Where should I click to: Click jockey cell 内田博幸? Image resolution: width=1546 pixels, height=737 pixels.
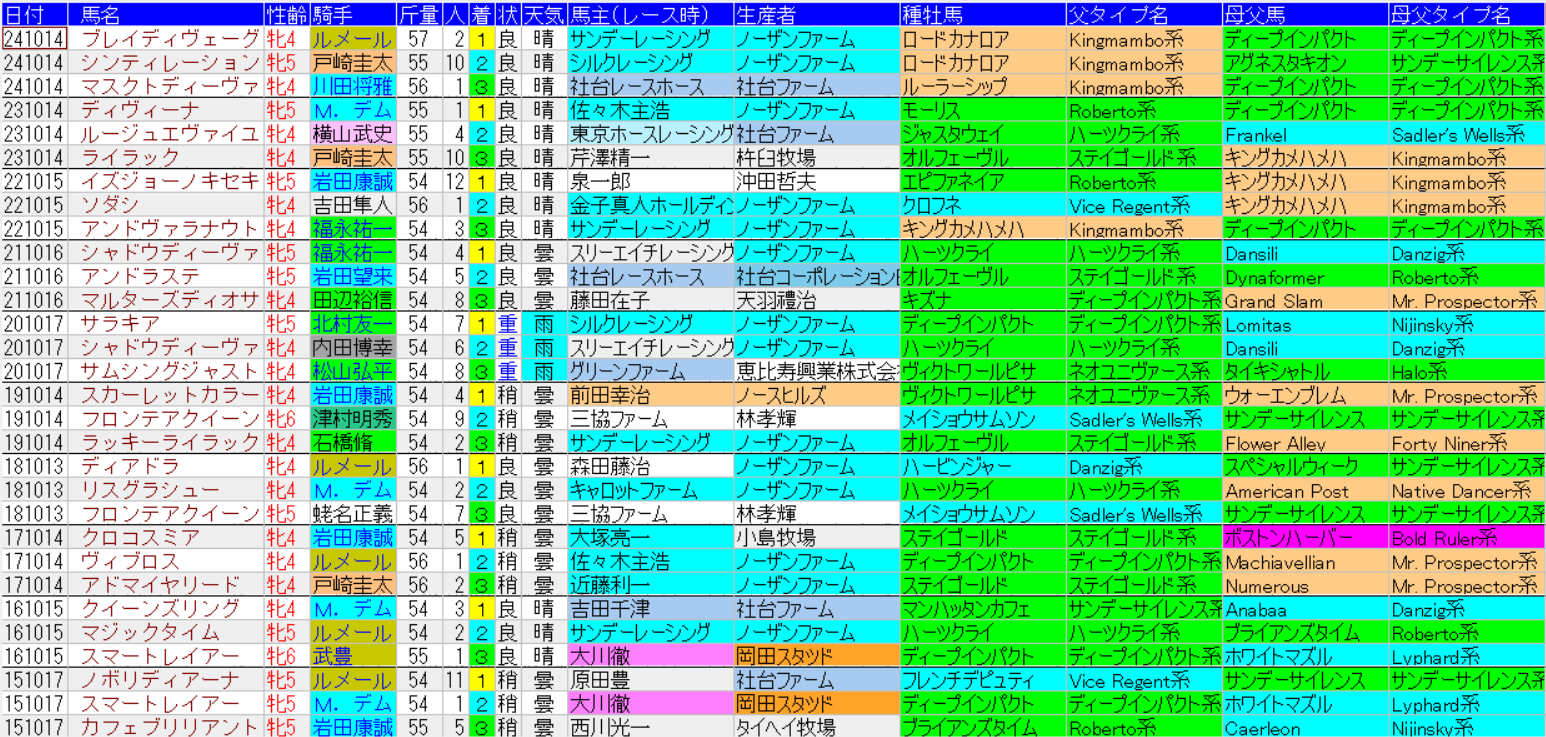click(x=352, y=348)
